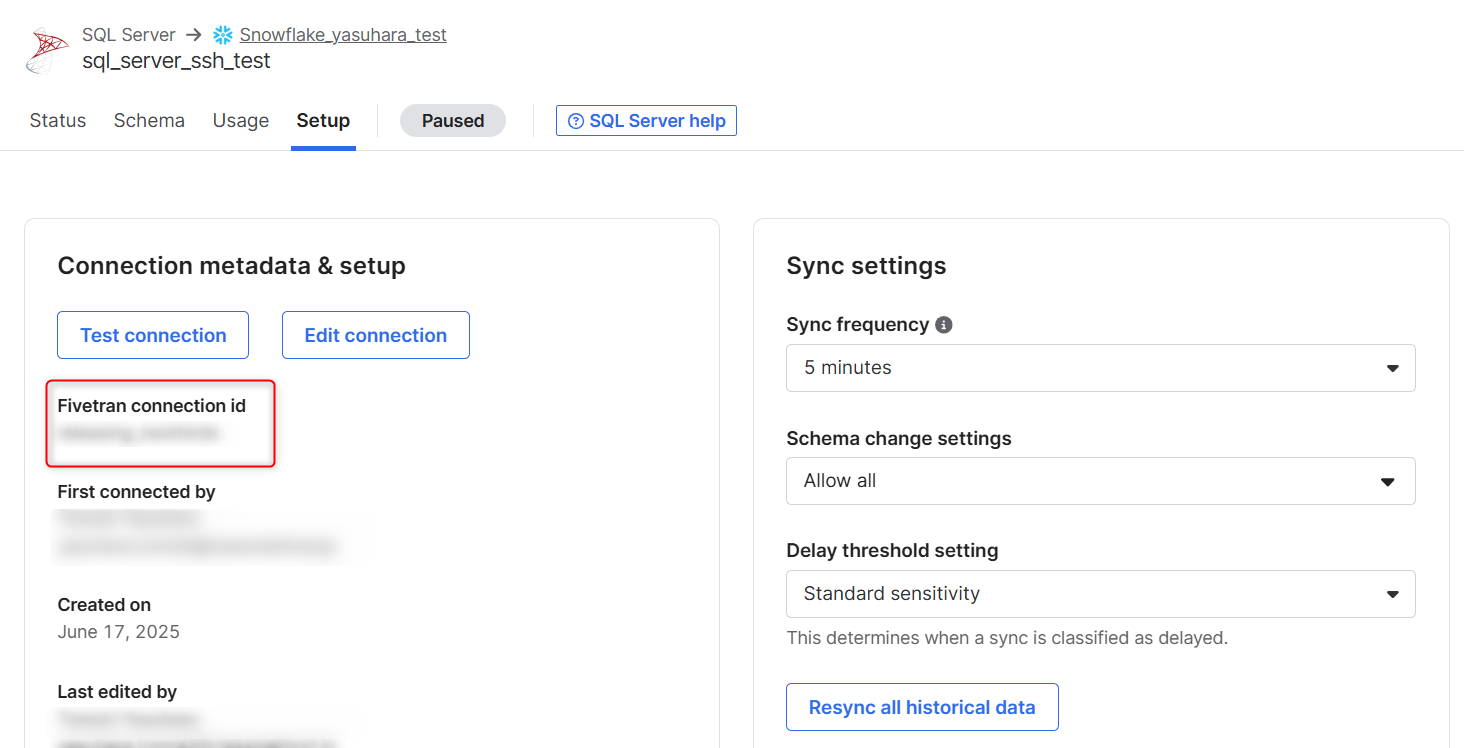Click the 'Fivetran connection id' label

(x=151, y=406)
